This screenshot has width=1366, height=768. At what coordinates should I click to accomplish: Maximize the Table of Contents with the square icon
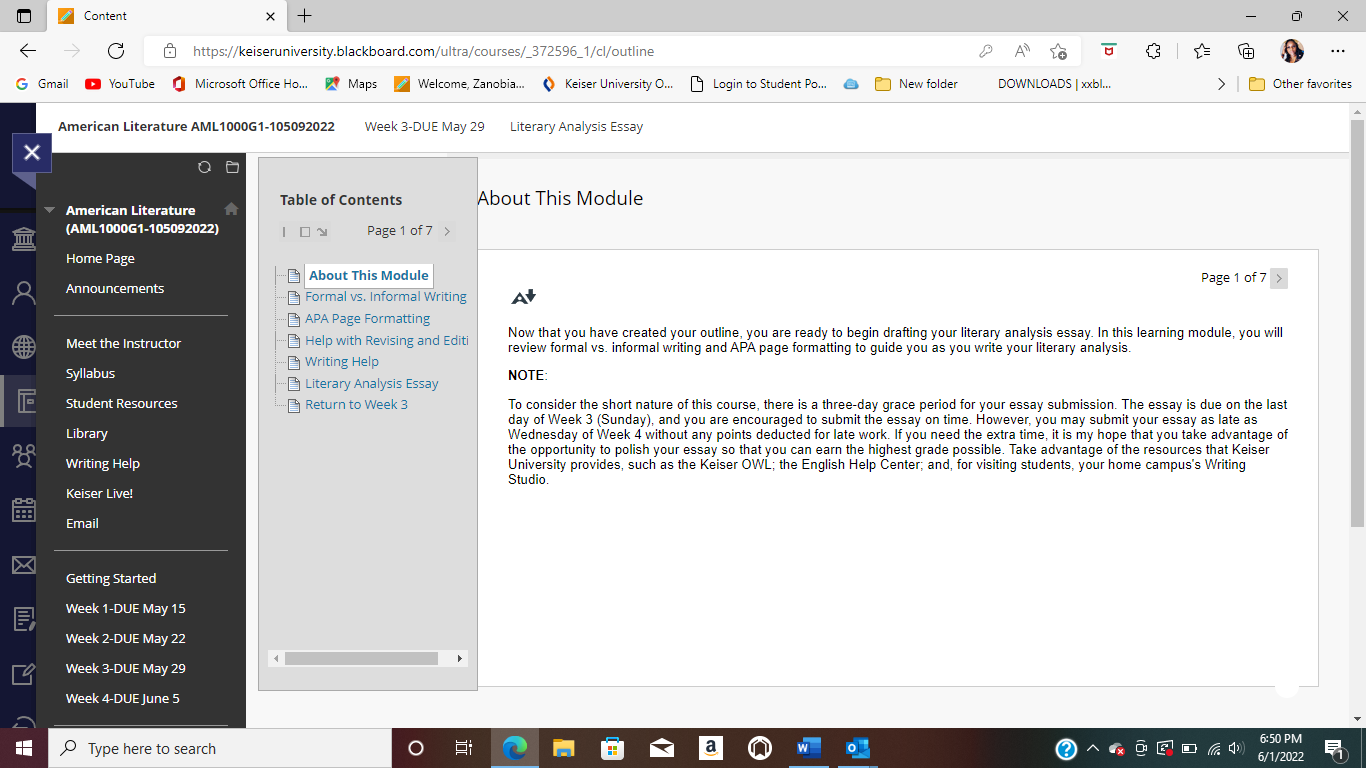pos(305,232)
